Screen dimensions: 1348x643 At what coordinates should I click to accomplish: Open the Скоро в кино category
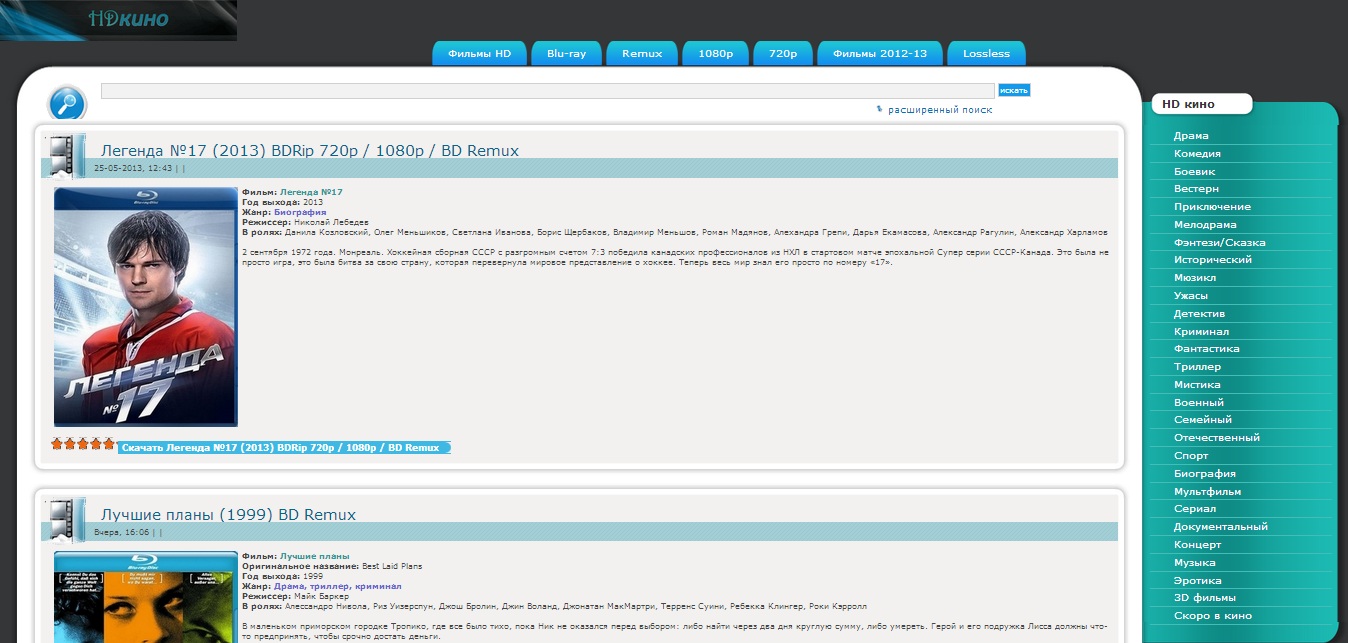click(1213, 616)
